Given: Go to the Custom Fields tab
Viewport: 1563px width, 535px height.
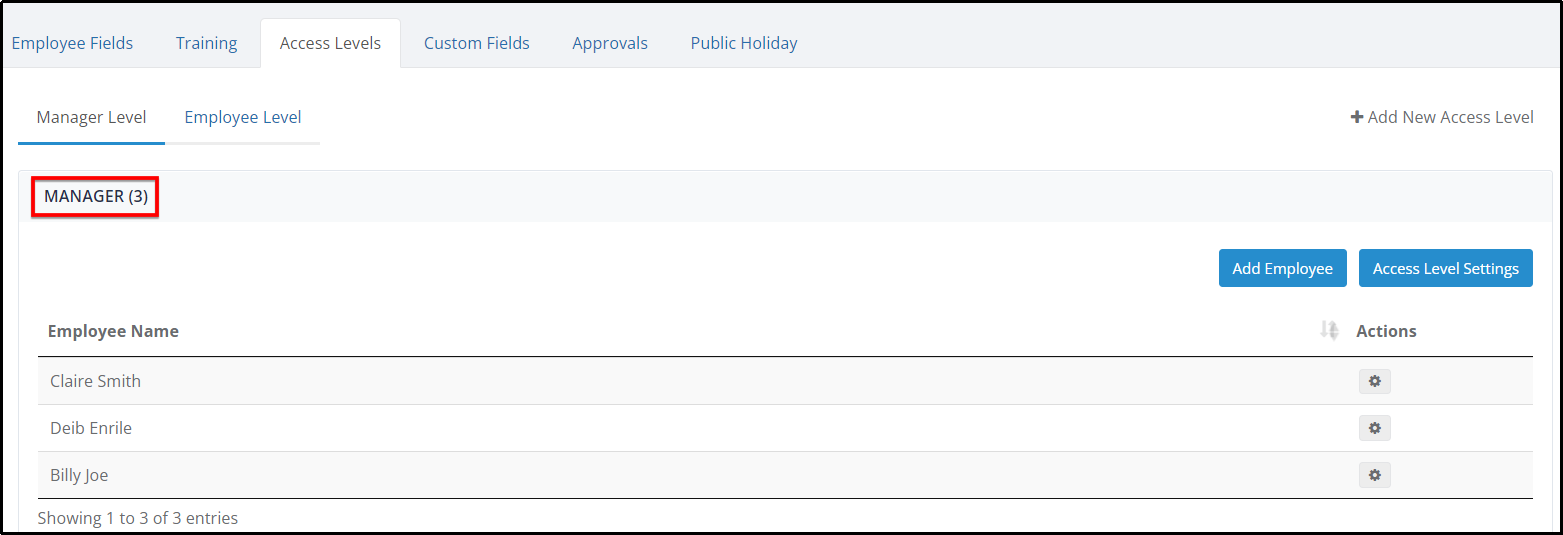Looking at the screenshot, I should (x=477, y=43).
